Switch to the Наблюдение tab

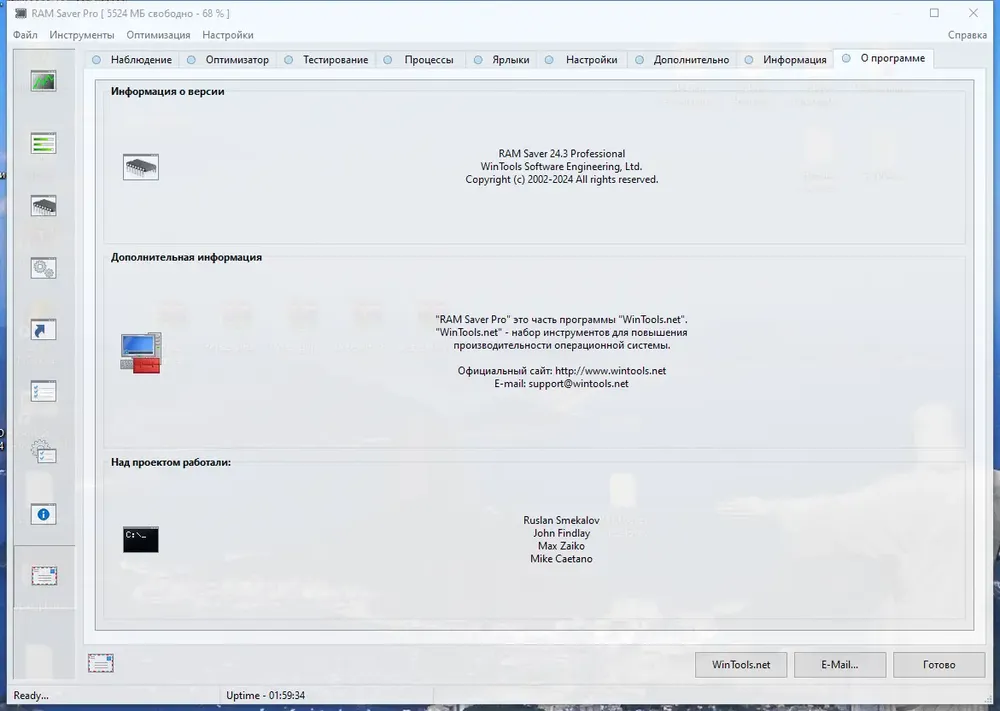[132, 59]
